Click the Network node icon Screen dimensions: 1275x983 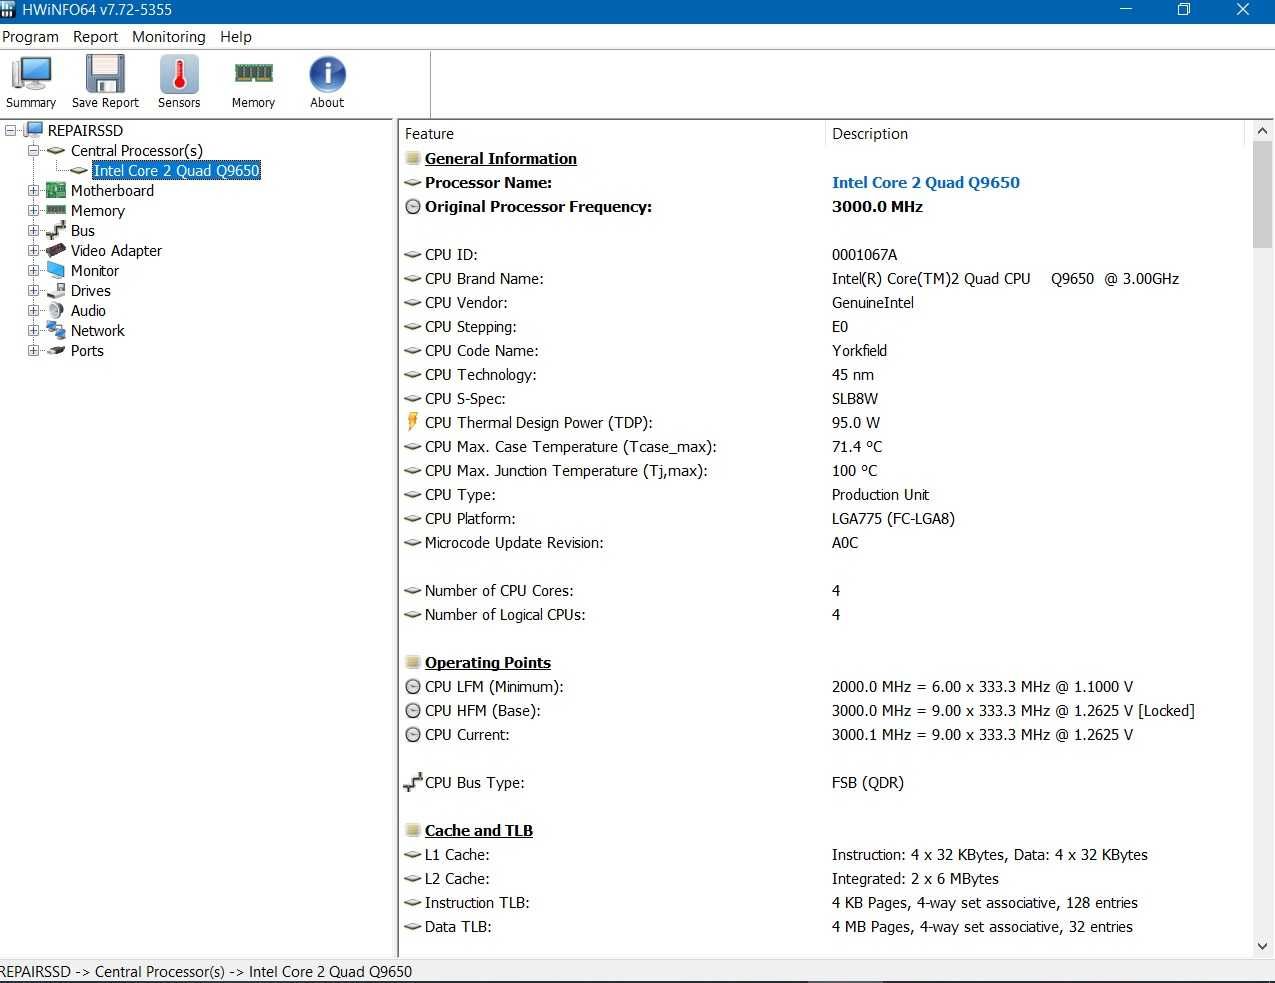[x=56, y=330]
